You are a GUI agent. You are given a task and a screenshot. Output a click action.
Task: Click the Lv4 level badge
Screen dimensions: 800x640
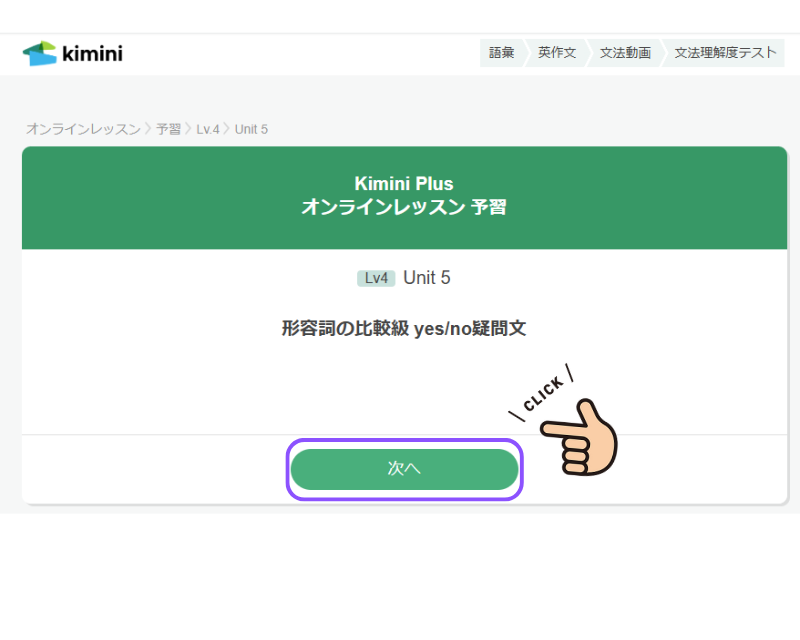coord(376,278)
